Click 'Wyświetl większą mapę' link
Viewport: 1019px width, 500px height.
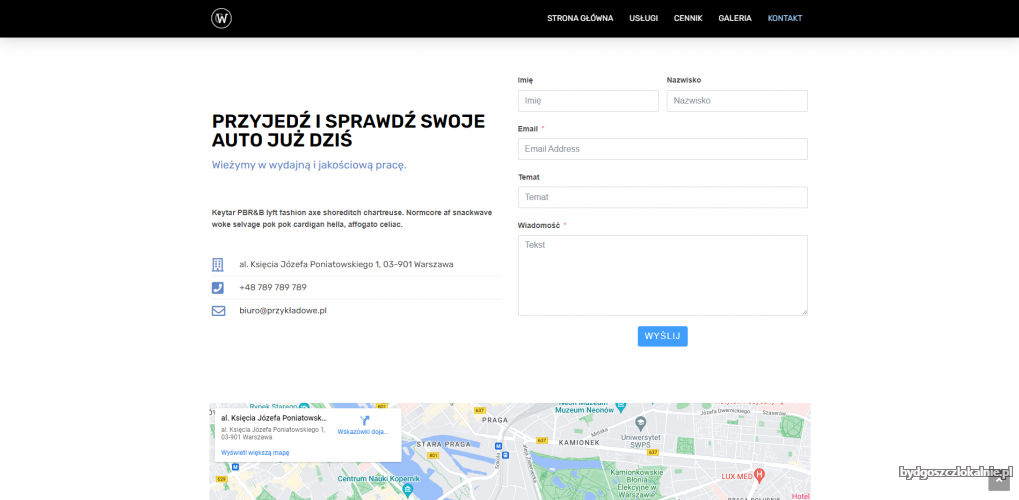click(255, 453)
